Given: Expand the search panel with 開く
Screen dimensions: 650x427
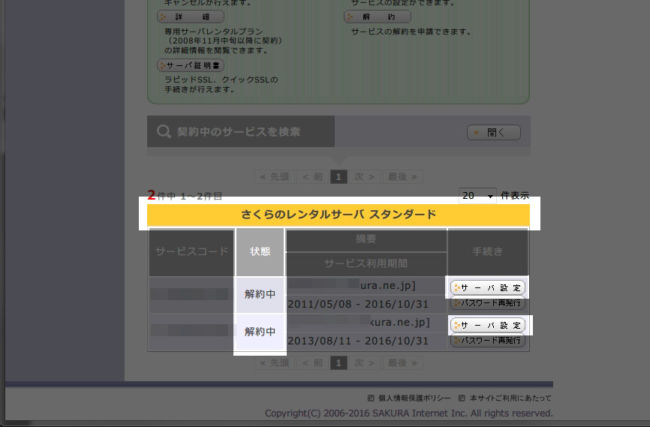Looking at the screenshot, I should click(494, 132).
